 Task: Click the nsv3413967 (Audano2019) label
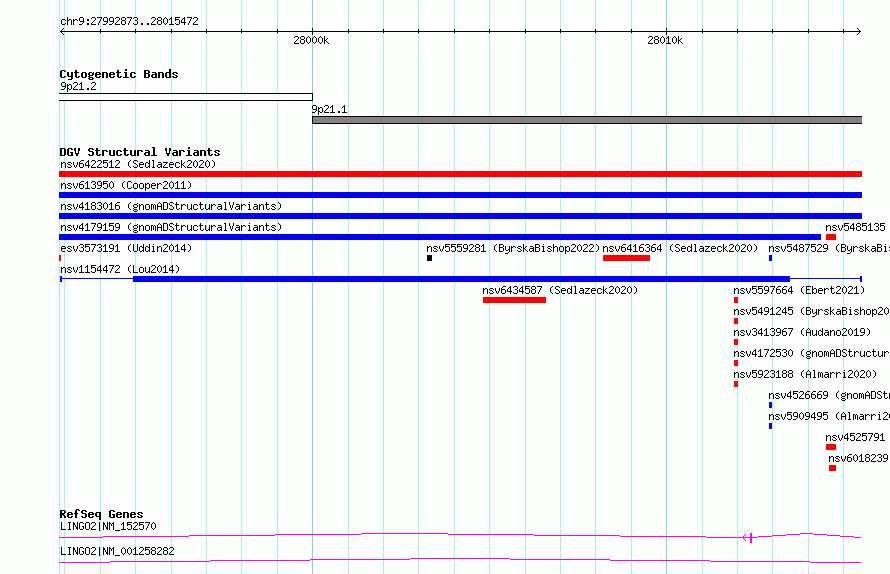(x=802, y=332)
